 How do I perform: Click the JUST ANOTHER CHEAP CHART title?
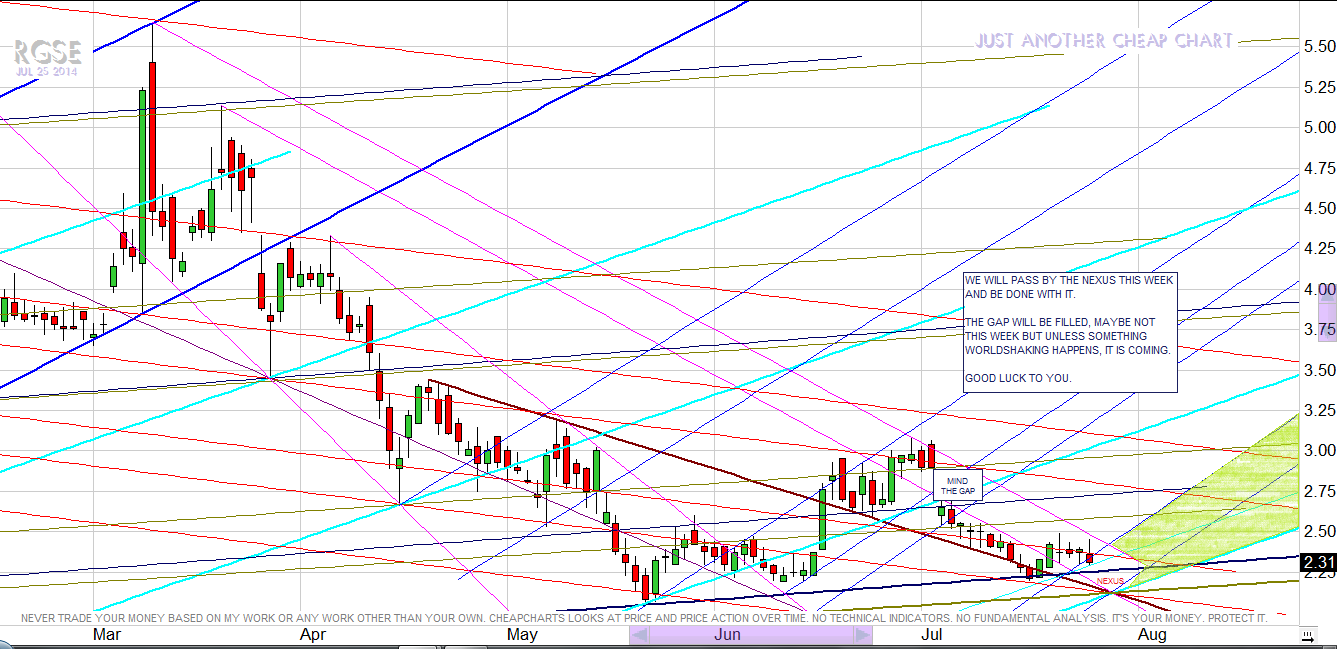click(x=1104, y=41)
